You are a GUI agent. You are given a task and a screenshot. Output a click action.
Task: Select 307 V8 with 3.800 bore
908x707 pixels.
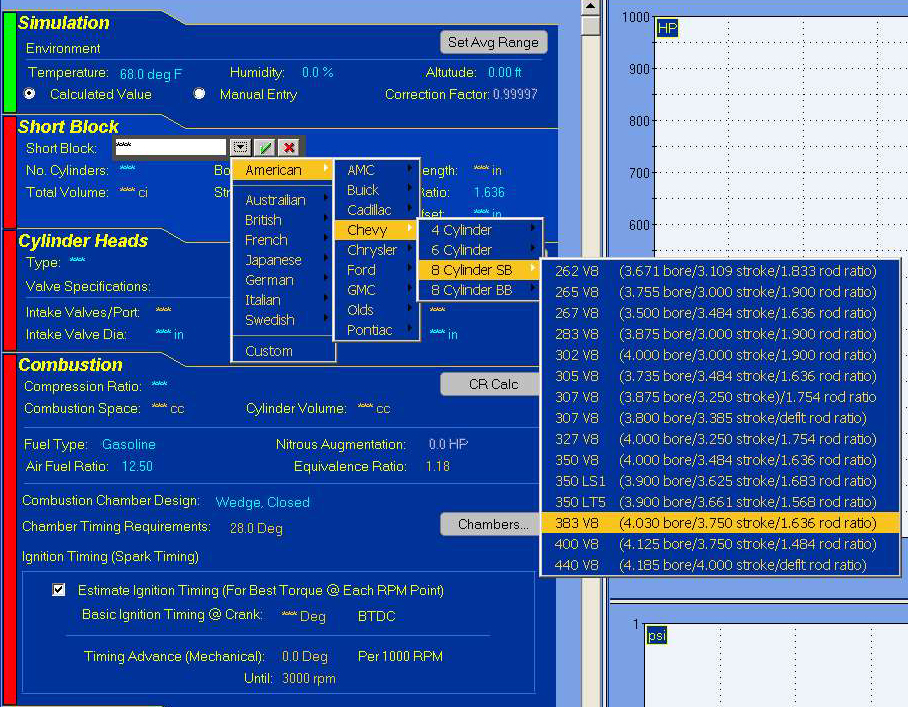(720, 418)
